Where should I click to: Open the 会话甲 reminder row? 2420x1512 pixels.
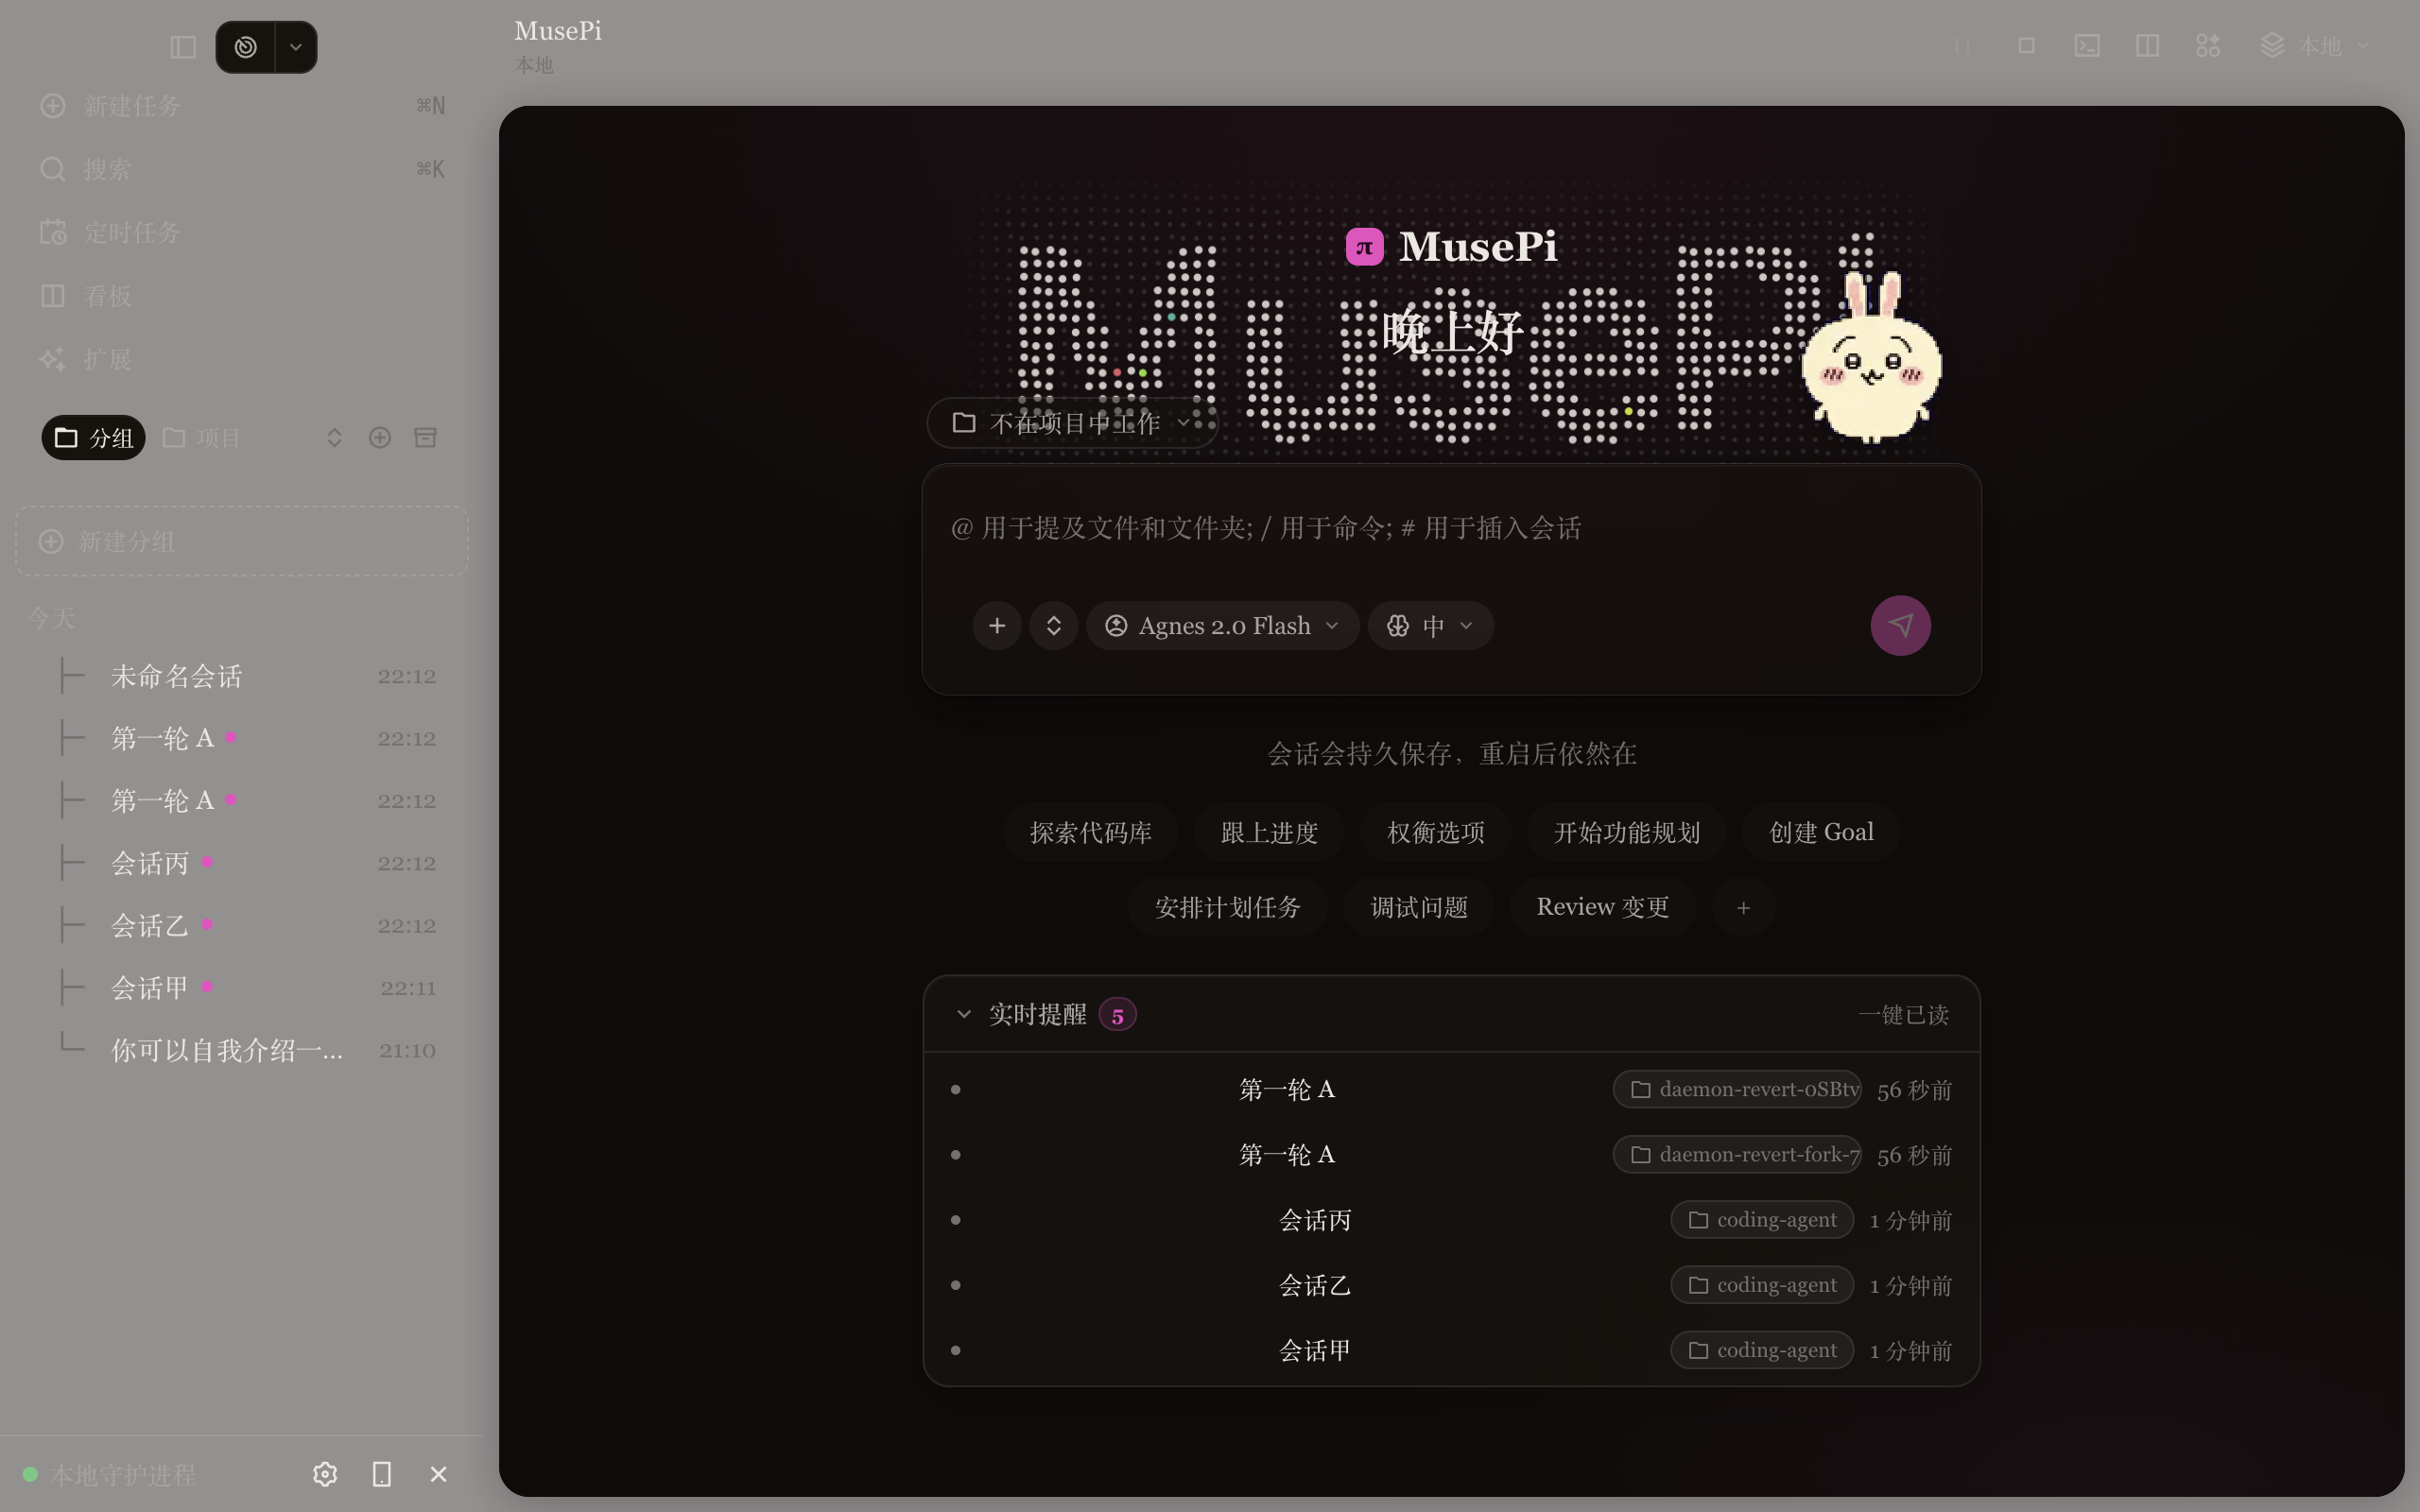pos(1451,1350)
